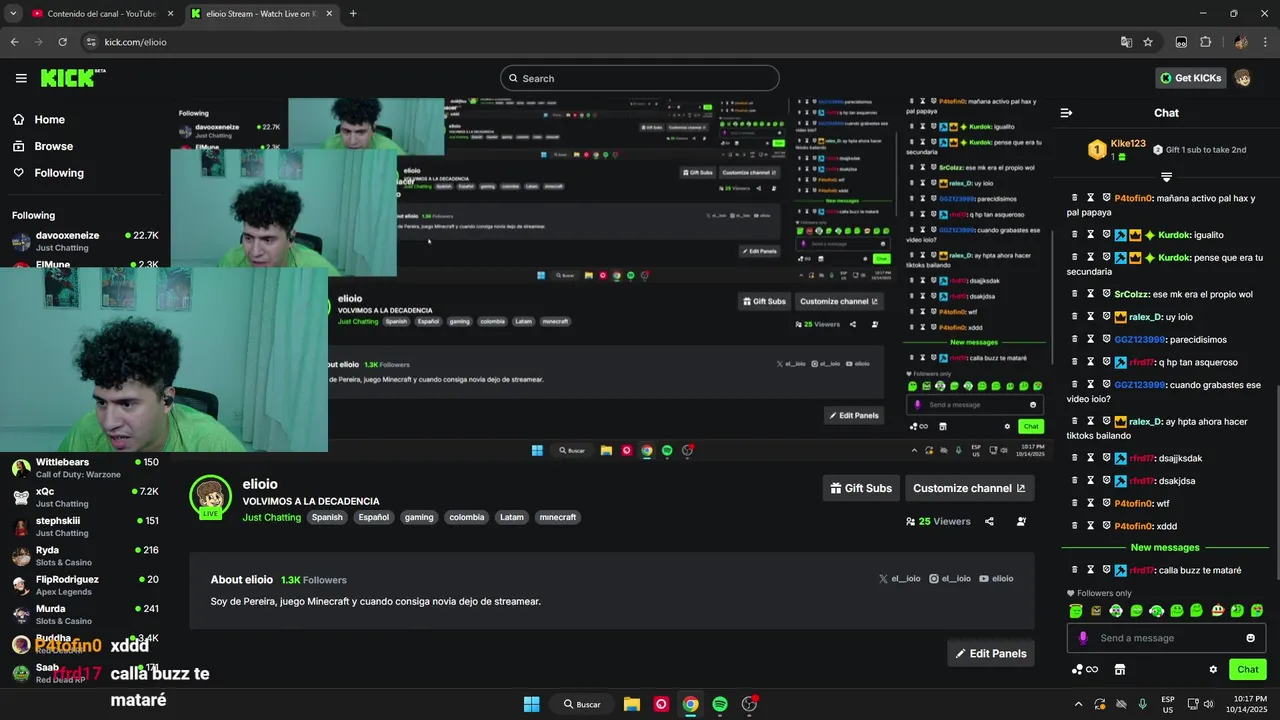Show hidden system tray icons
This screenshot has height=720, width=1280.
point(1078,704)
